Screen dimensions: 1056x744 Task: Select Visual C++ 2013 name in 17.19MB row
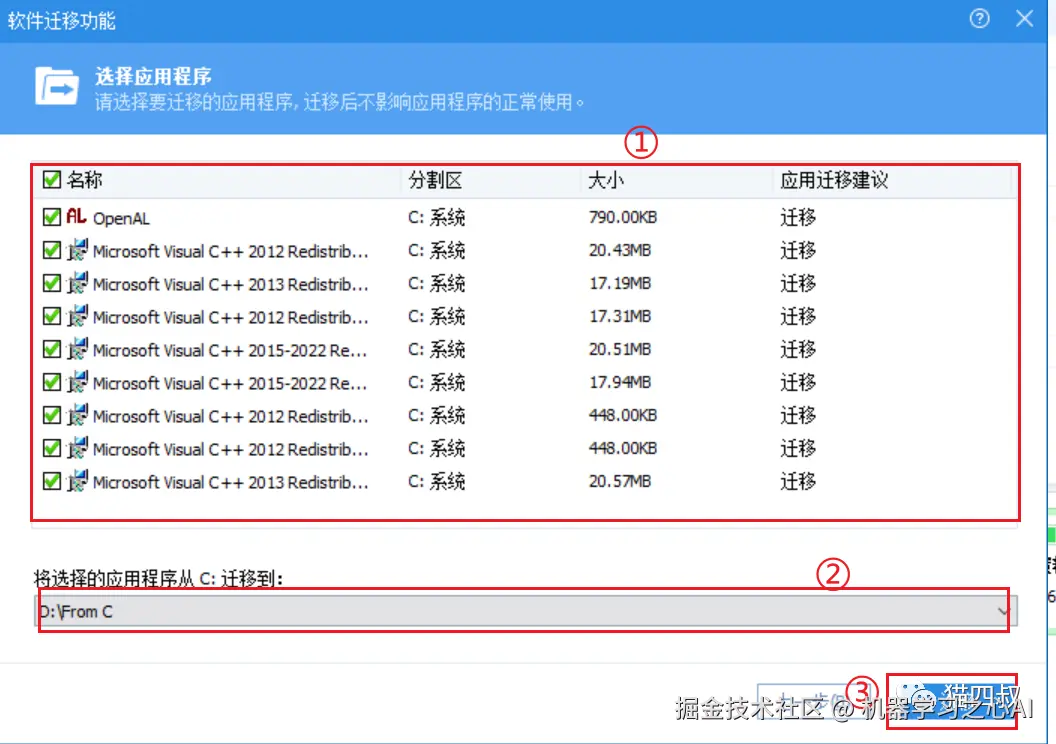click(230, 284)
